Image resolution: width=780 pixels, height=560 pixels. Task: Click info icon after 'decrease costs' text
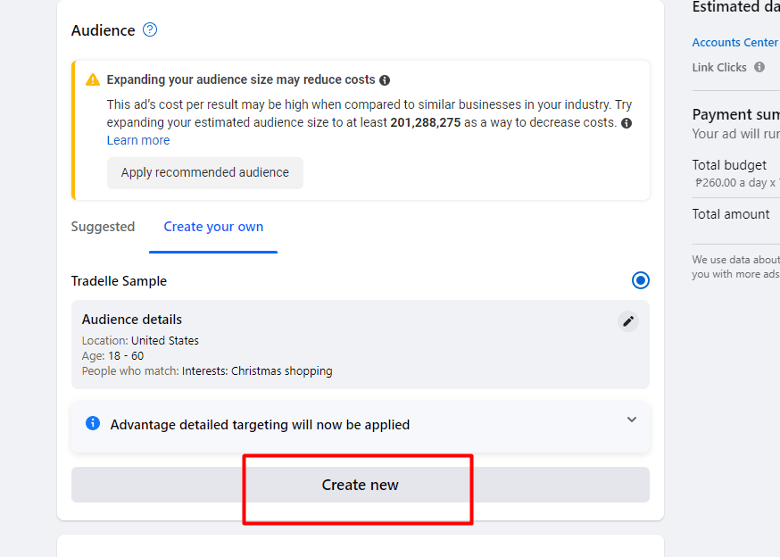pos(627,123)
